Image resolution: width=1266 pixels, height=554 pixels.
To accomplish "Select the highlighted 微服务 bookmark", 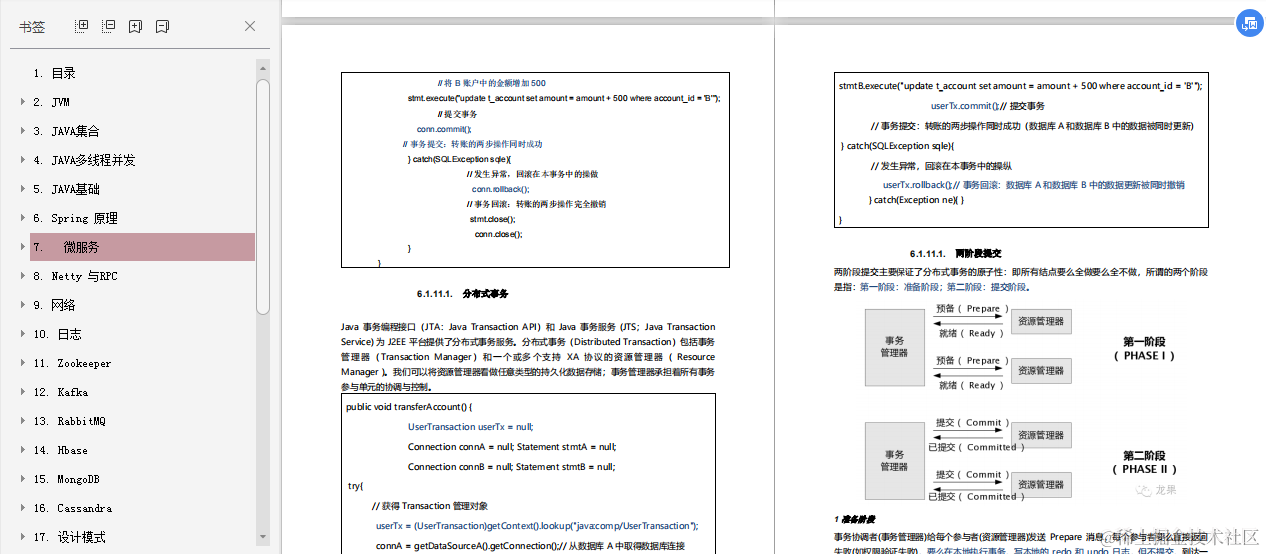I will [142, 247].
